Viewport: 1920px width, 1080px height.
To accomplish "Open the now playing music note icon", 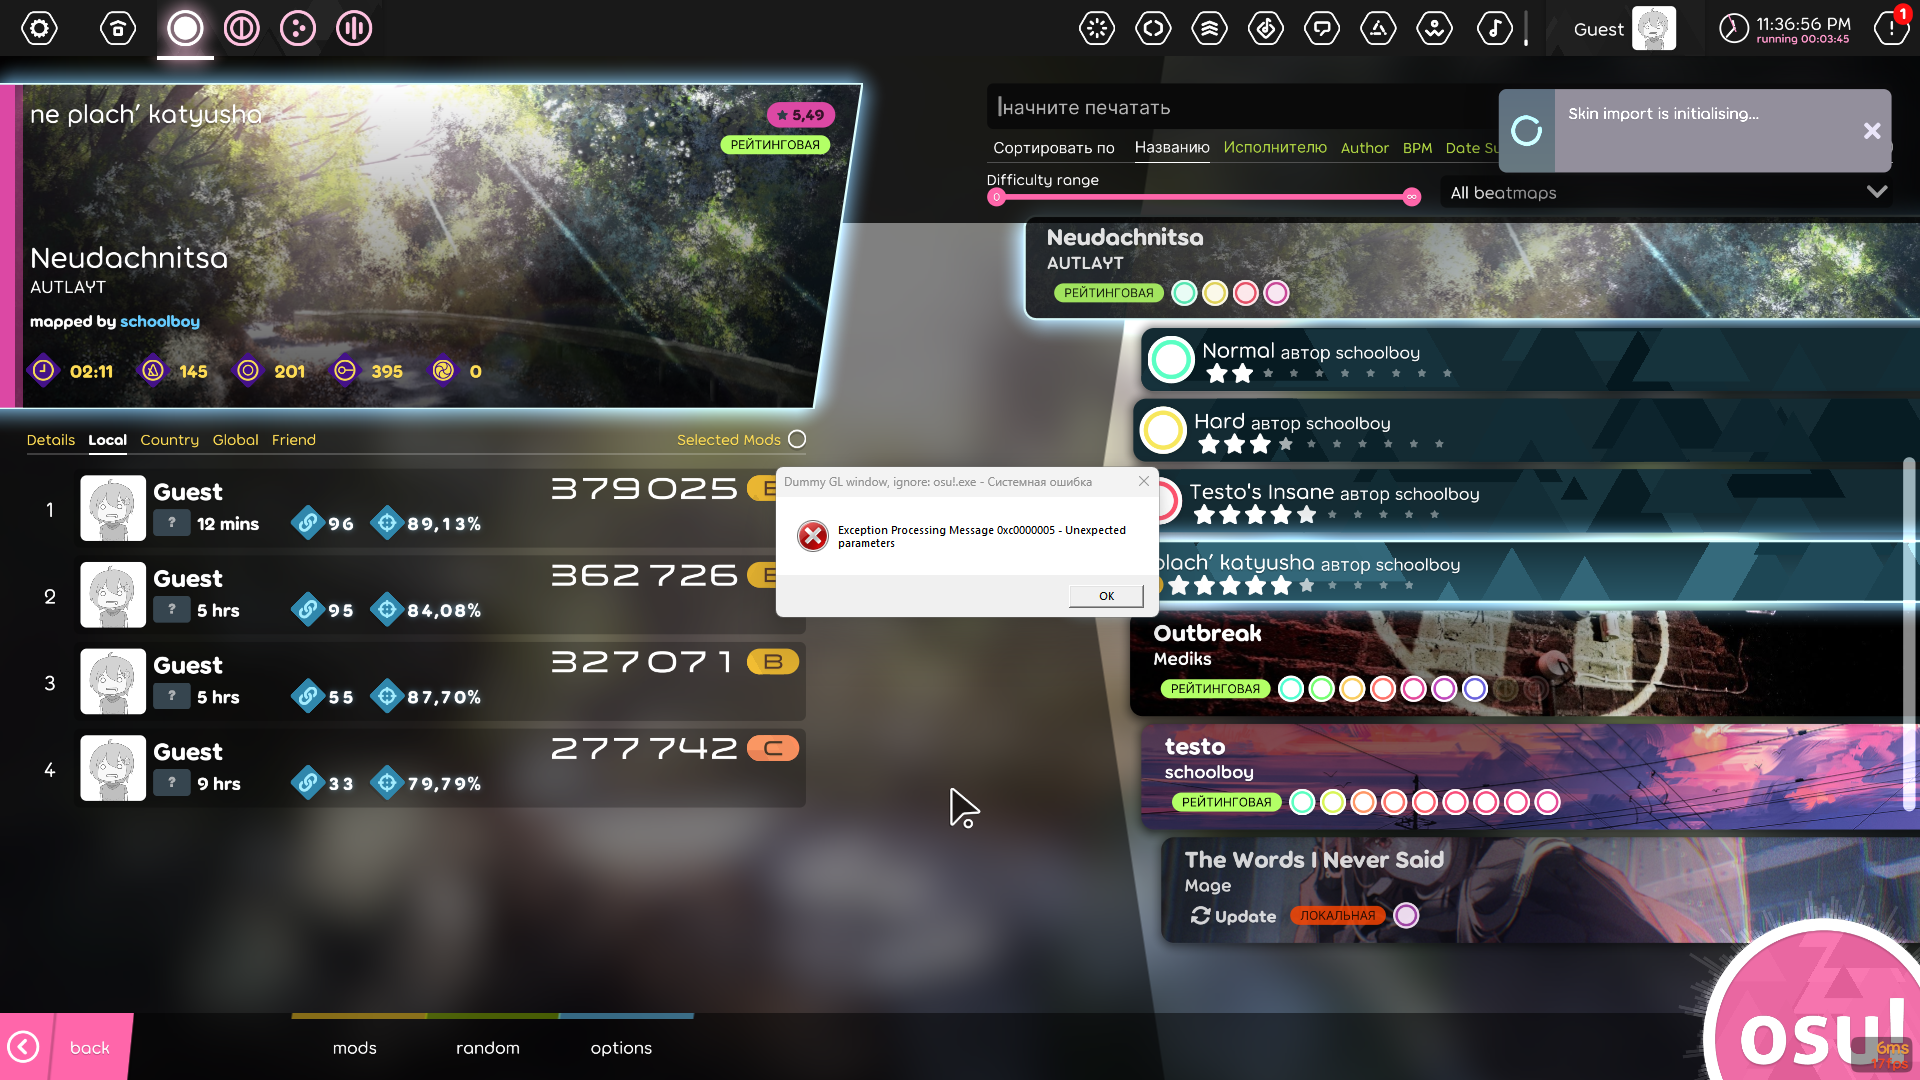I will 1494,28.
